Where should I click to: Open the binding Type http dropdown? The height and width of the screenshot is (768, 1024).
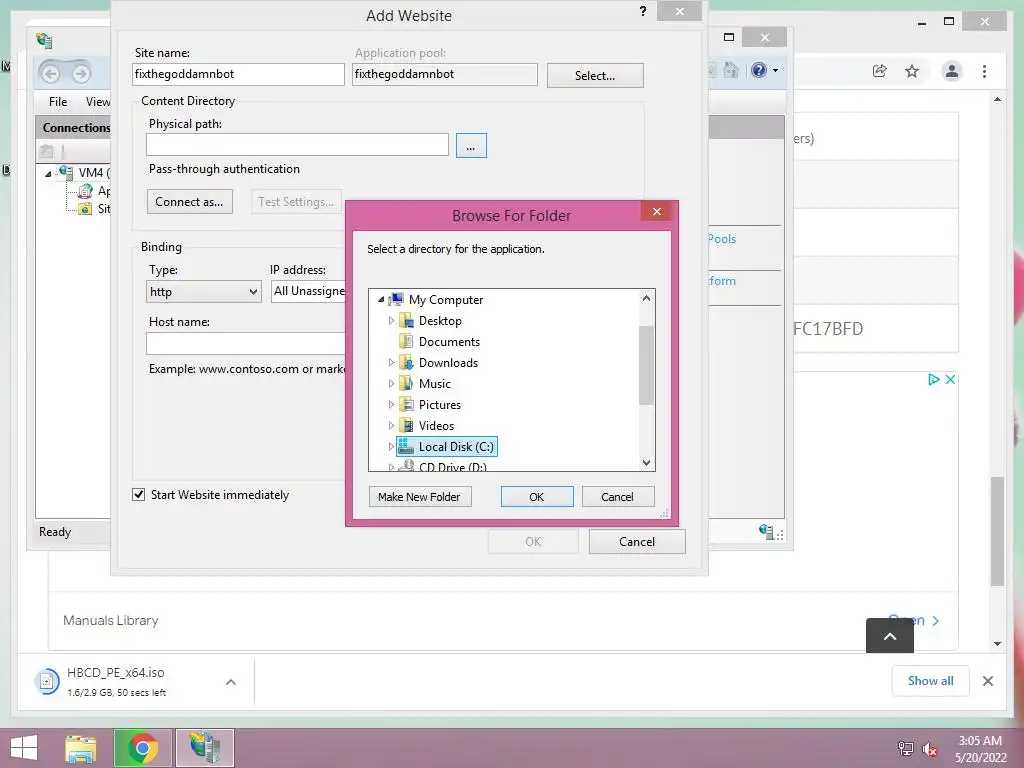point(204,291)
